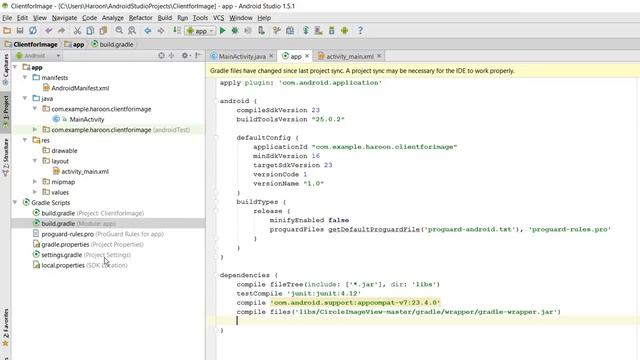Select MainActivity in the project tree
The image size is (640, 360).
(78, 119)
